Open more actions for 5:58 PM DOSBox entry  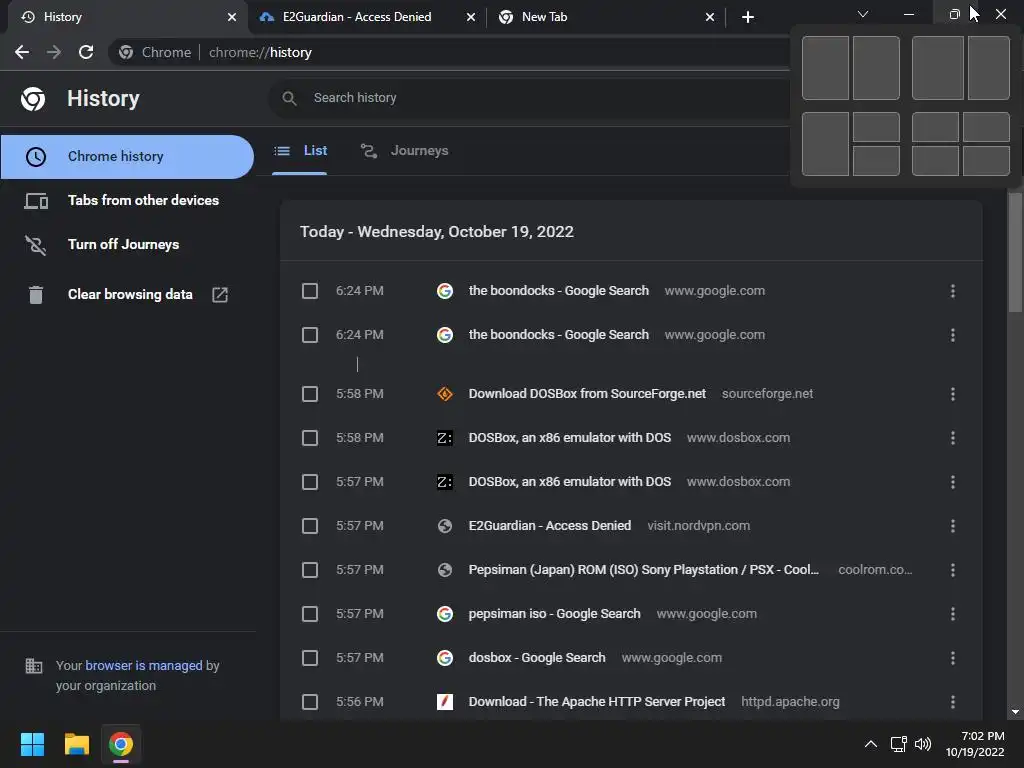tap(953, 438)
